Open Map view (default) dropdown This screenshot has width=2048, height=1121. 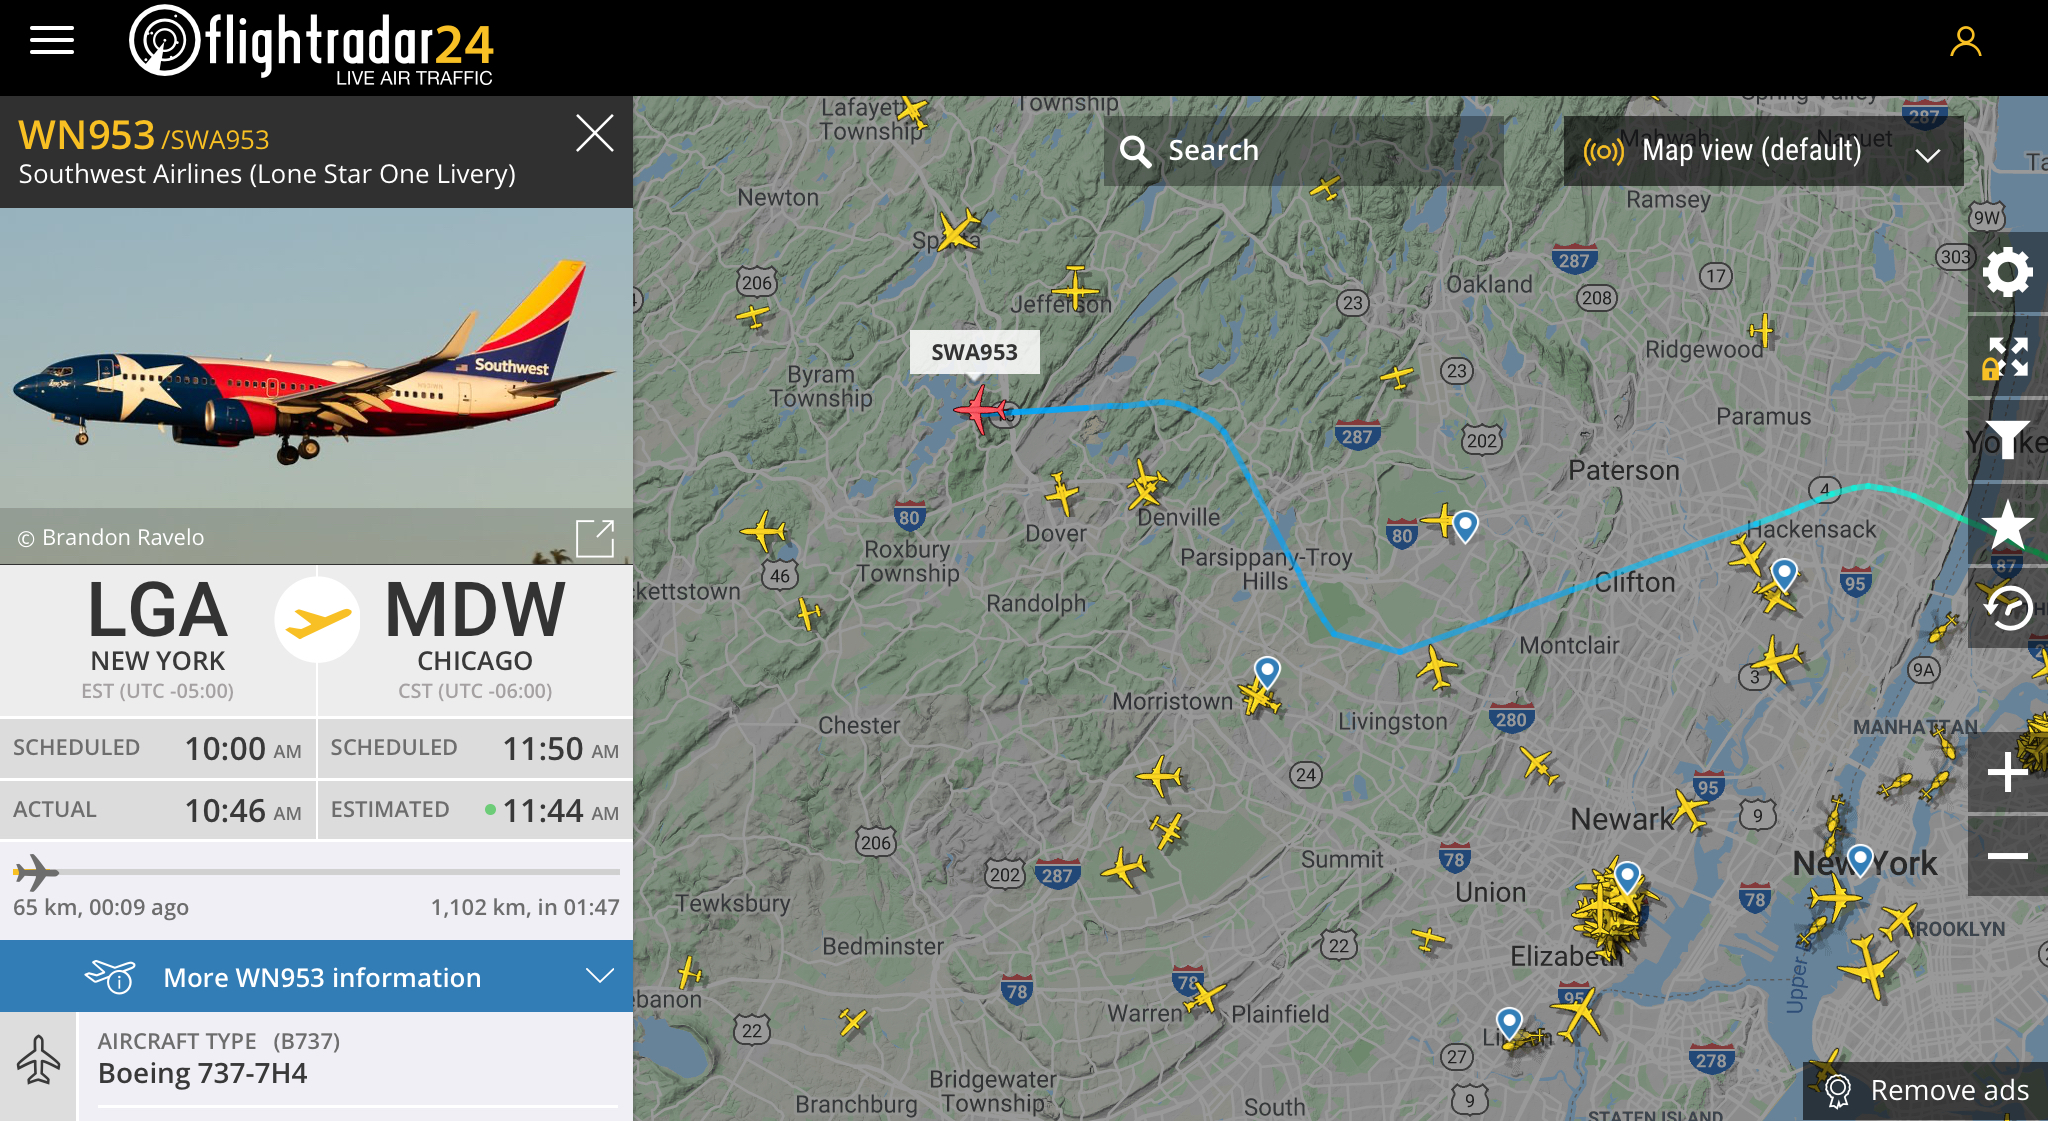click(1763, 151)
